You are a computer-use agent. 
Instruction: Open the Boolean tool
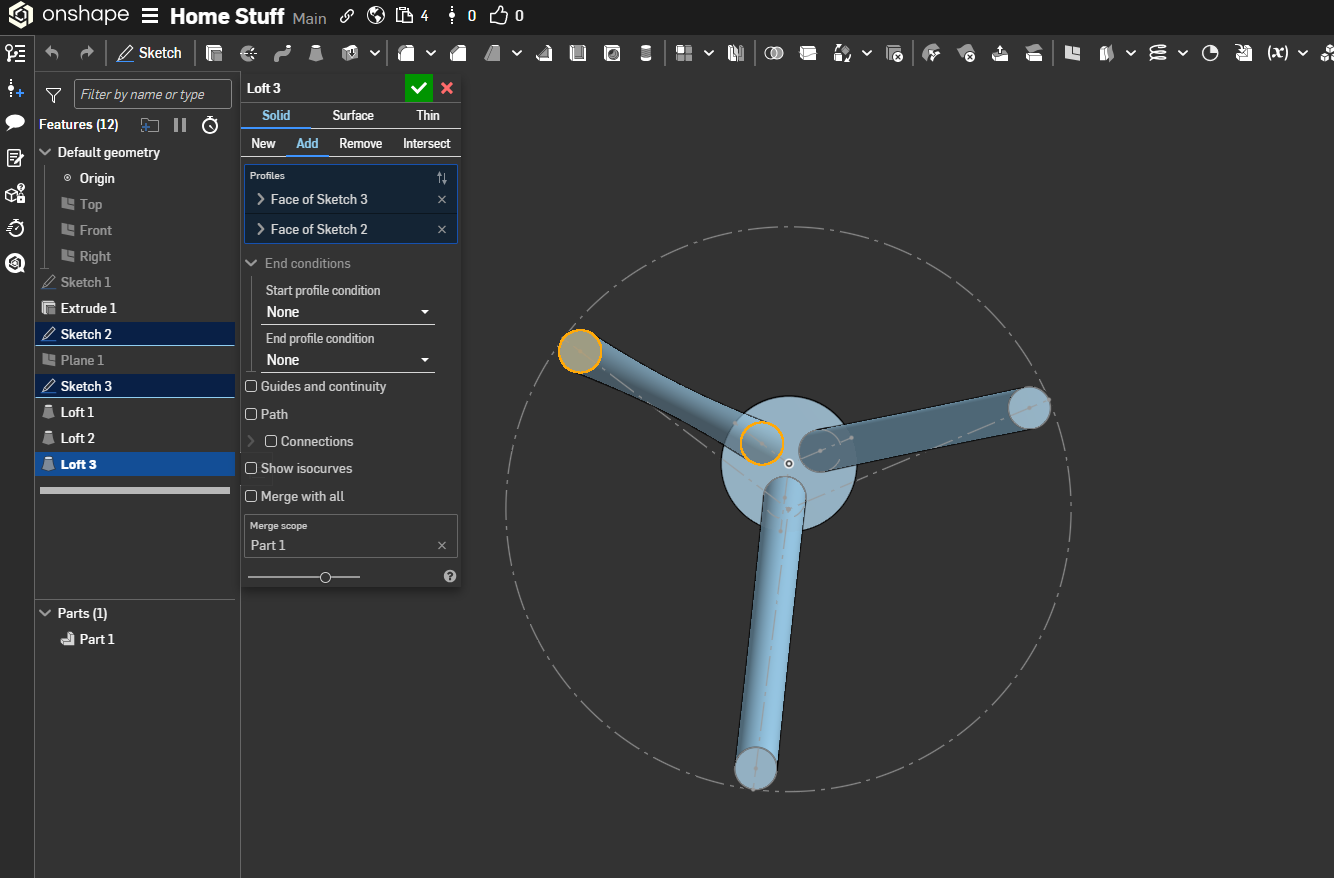(773, 53)
